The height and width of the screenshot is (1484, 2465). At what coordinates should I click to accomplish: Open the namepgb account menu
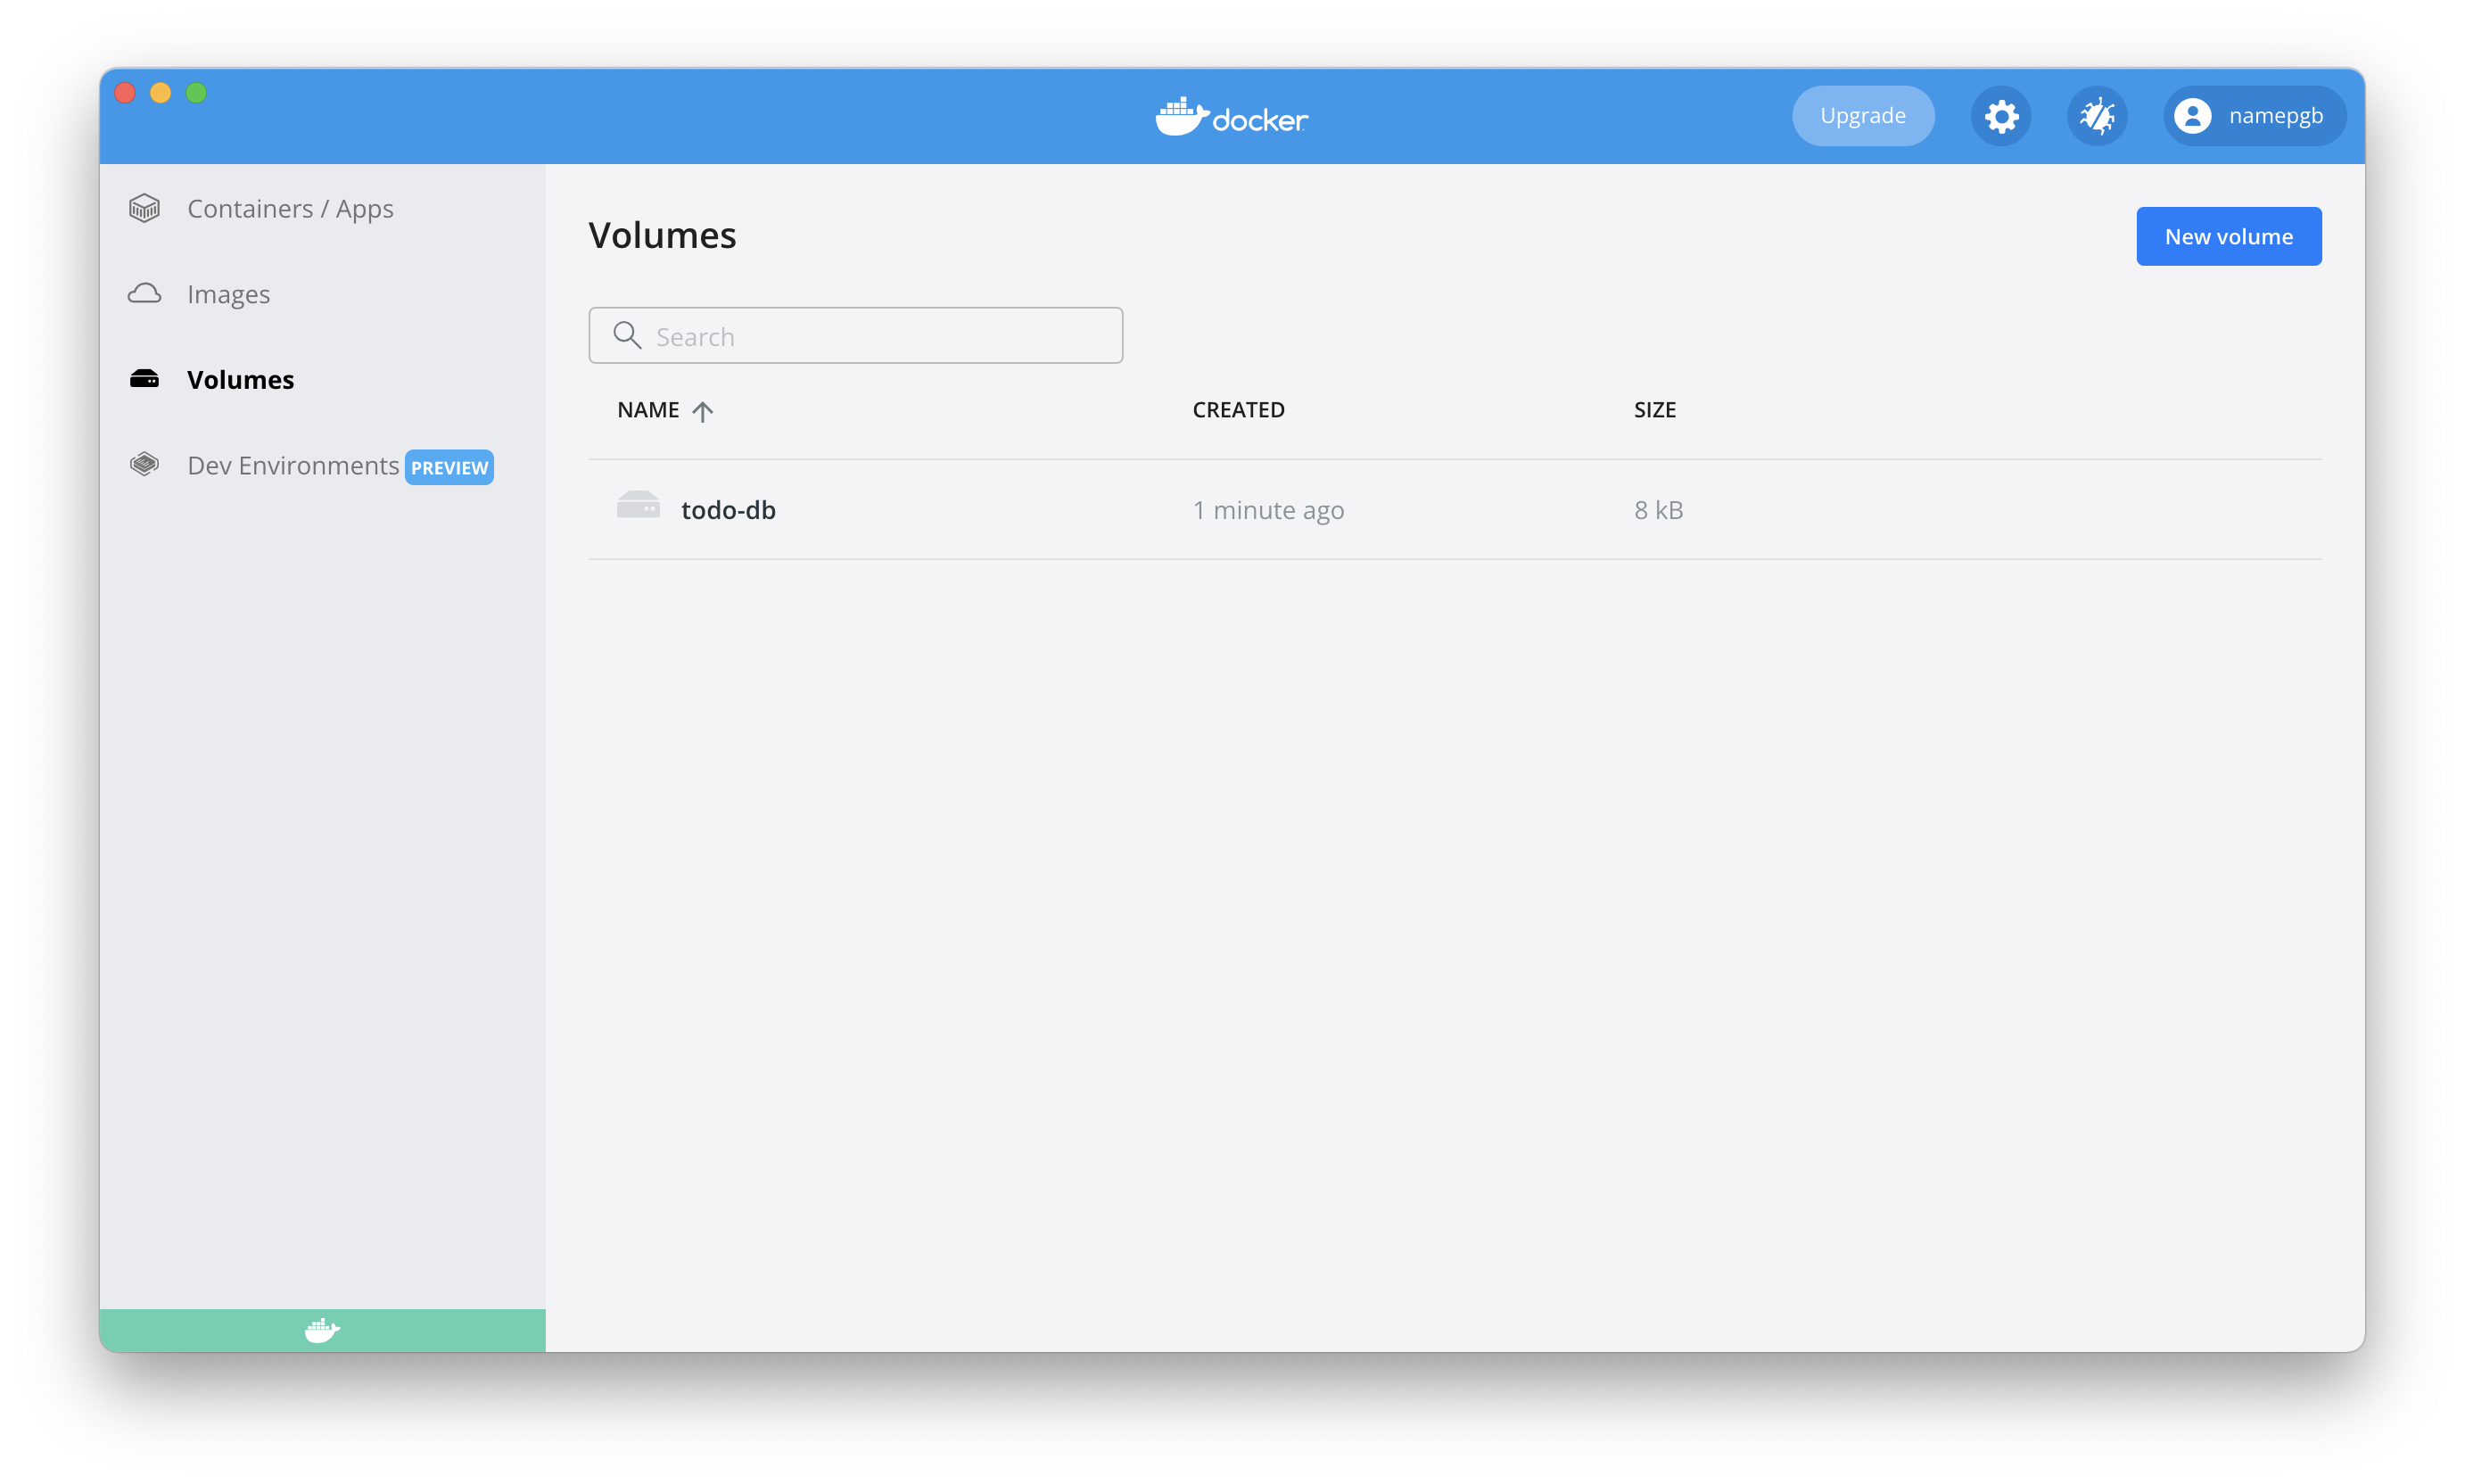(2274, 116)
